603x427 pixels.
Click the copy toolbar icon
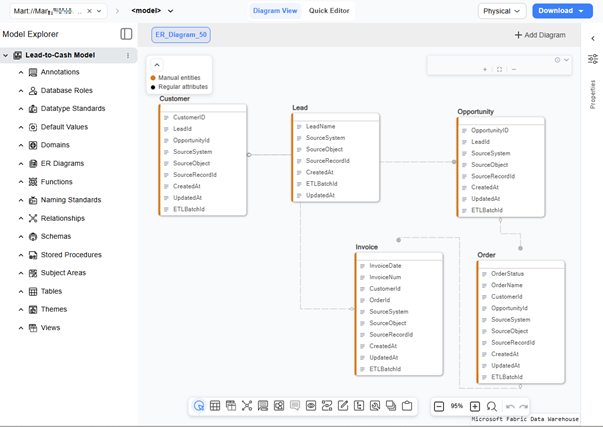coord(391,406)
